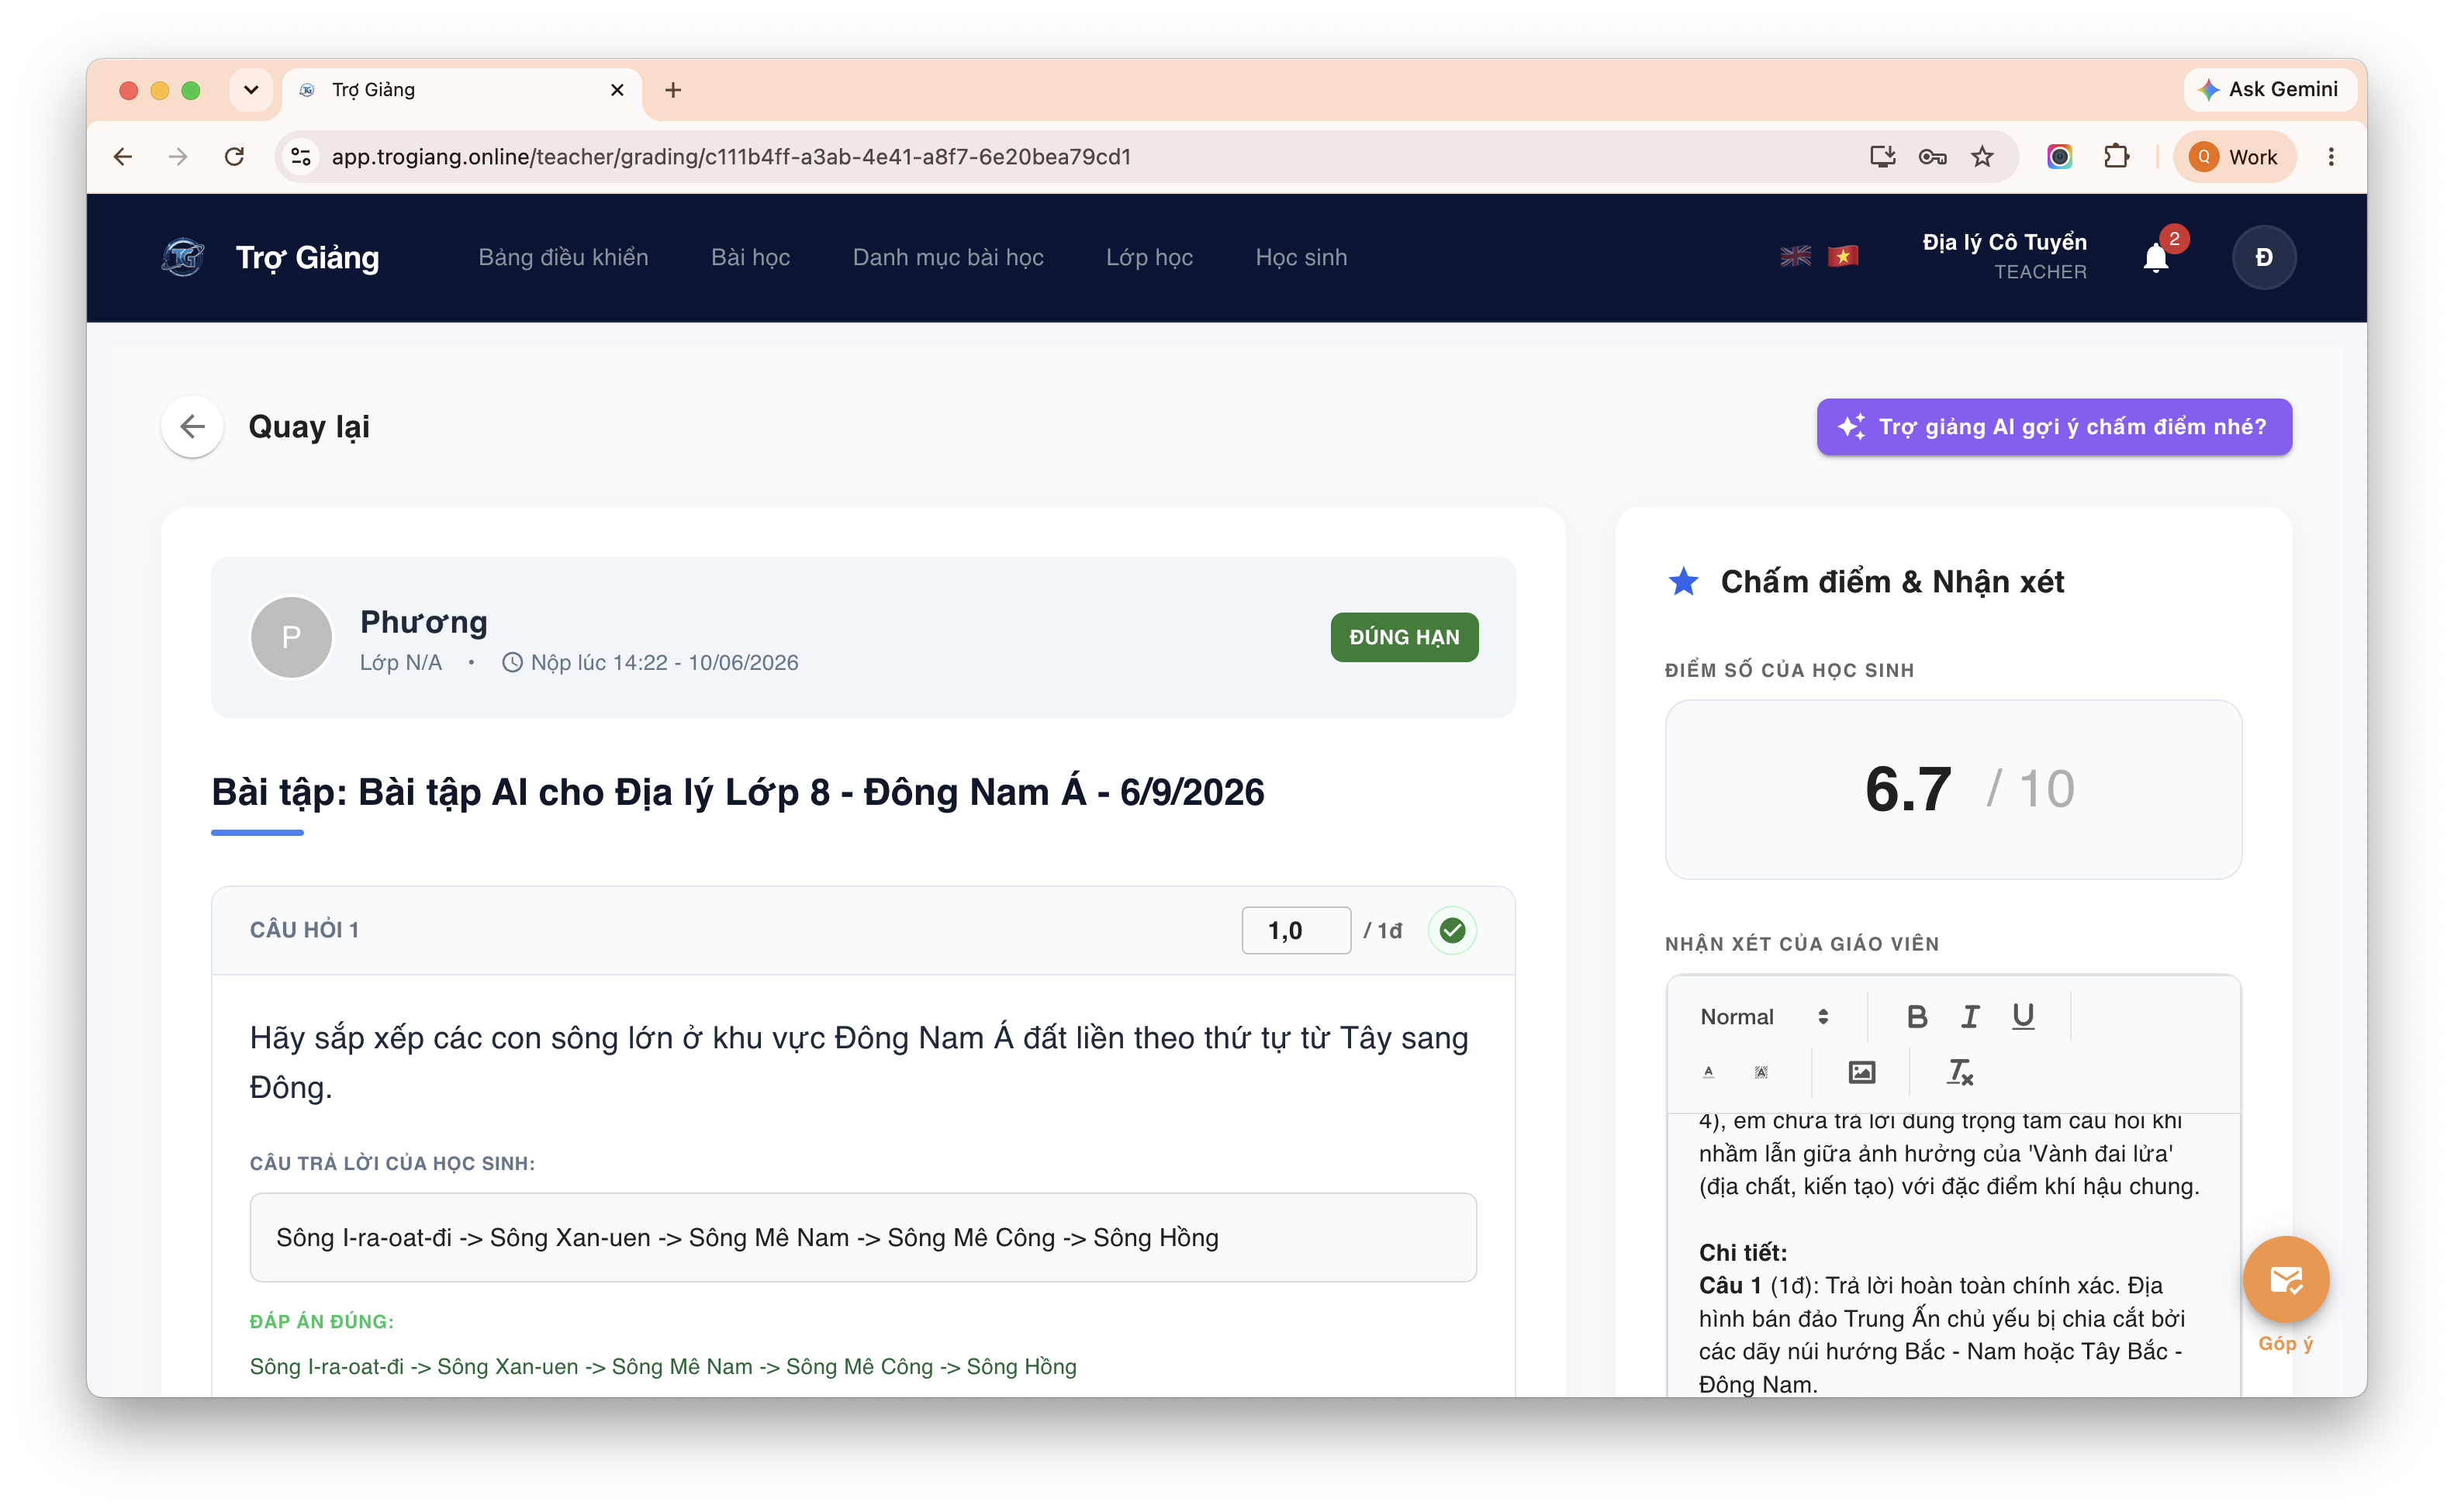Image resolution: width=2454 pixels, height=1512 pixels.
Task: Open the Đ user avatar menu
Action: (2263, 257)
